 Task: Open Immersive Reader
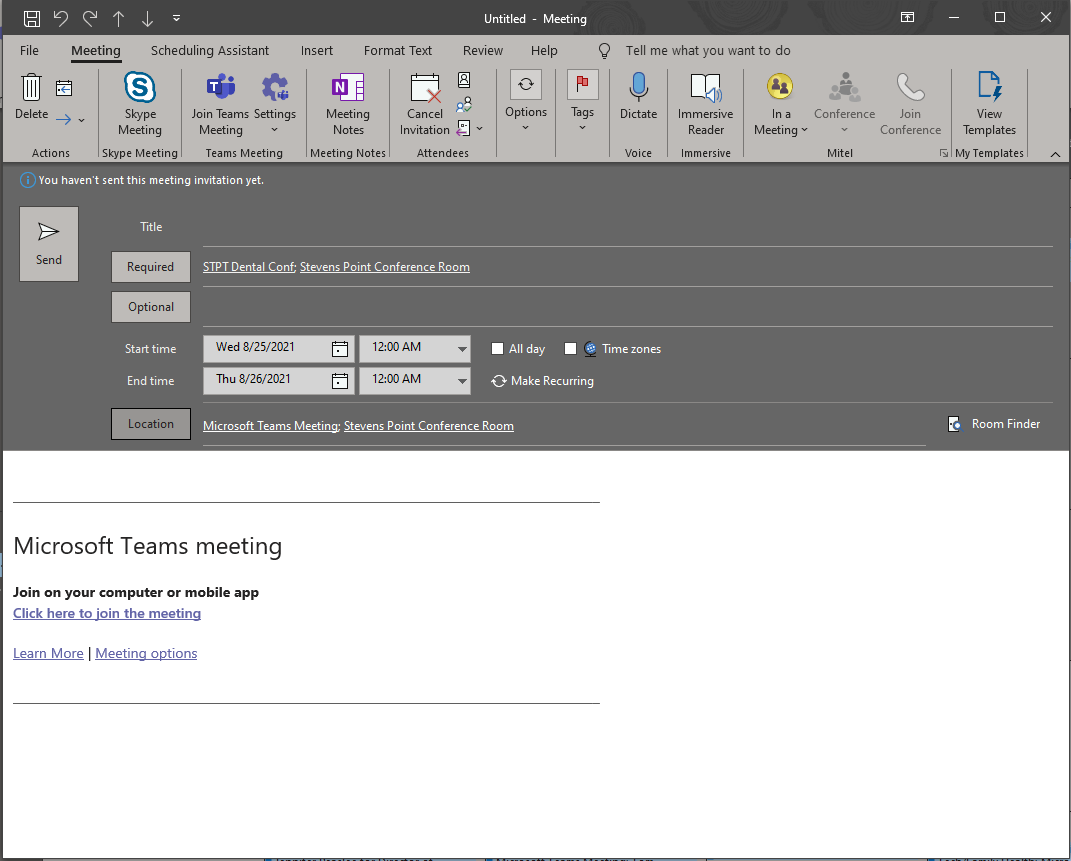[x=706, y=104]
